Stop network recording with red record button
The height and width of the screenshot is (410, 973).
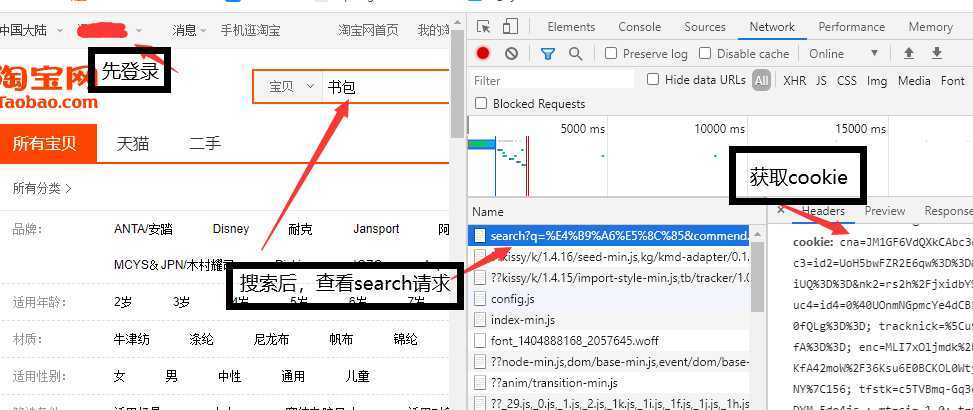(483, 53)
